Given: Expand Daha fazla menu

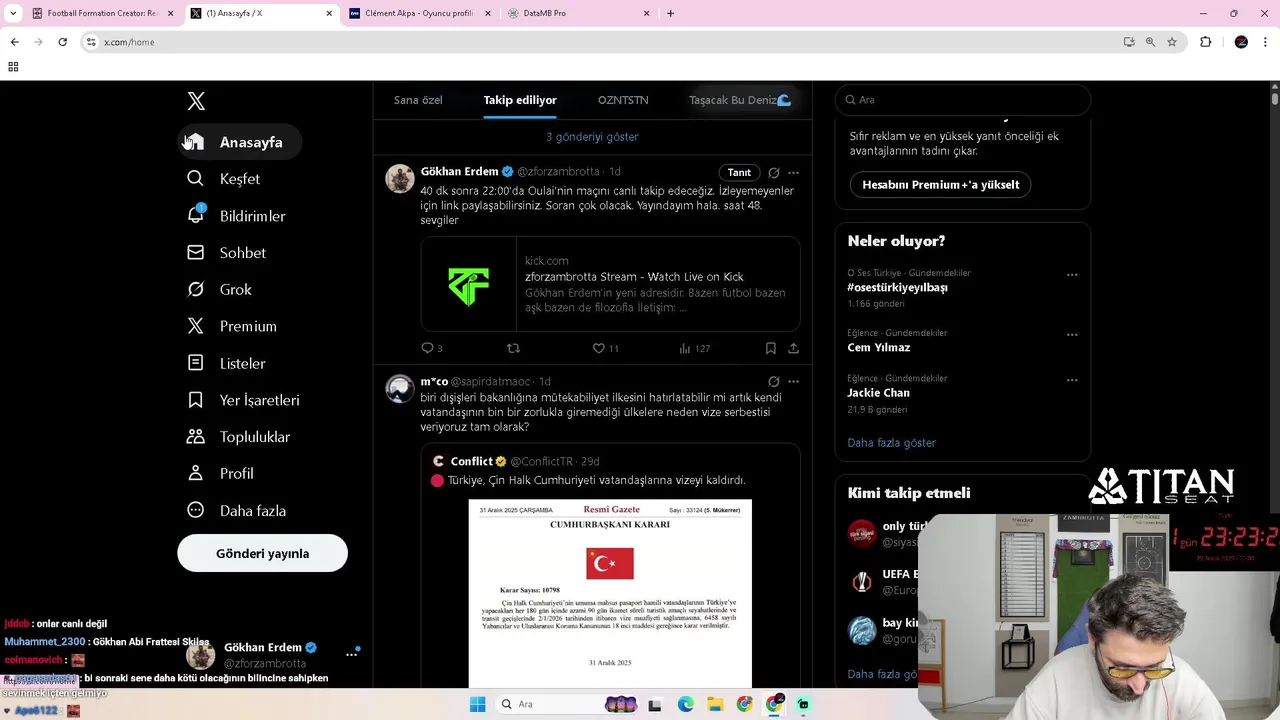Looking at the screenshot, I should pos(237,511).
